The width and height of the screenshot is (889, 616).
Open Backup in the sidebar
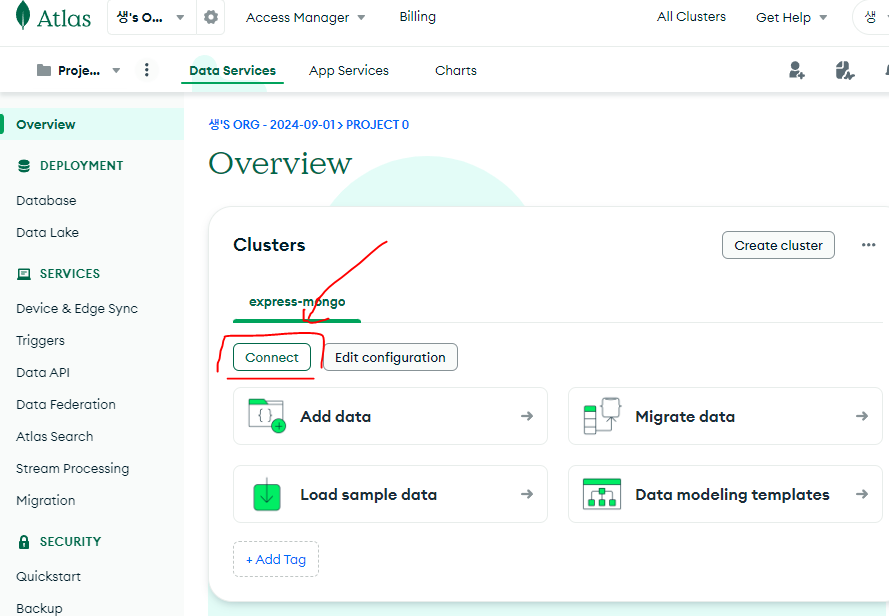39,607
